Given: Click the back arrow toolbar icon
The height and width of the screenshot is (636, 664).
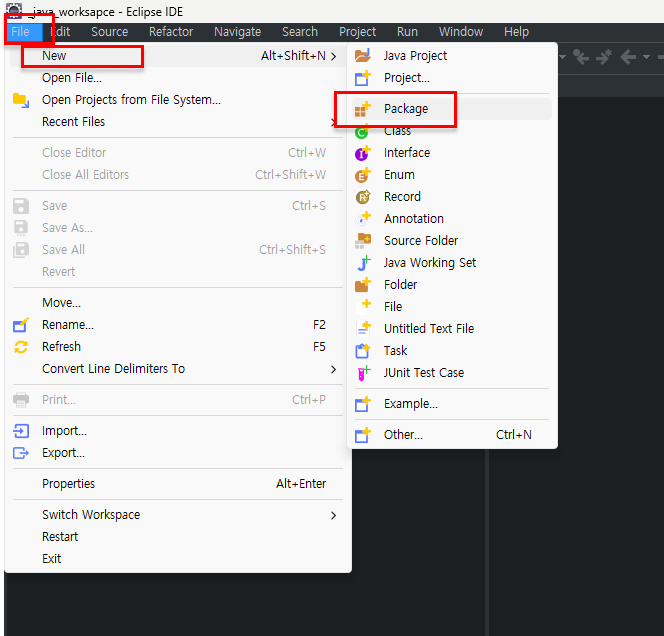Looking at the screenshot, I should 628,56.
